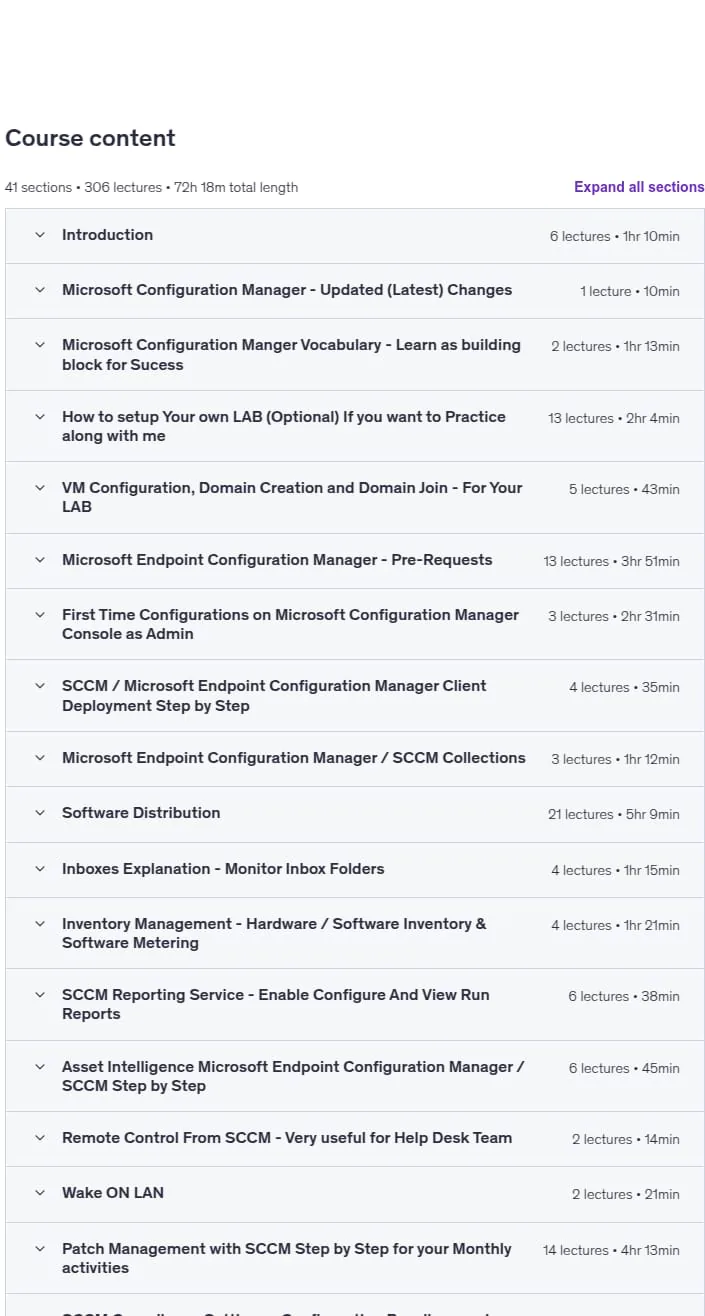Click '3 lectures • 2hr 31min' text
Screen dimensions: 705x1316
coord(613,616)
